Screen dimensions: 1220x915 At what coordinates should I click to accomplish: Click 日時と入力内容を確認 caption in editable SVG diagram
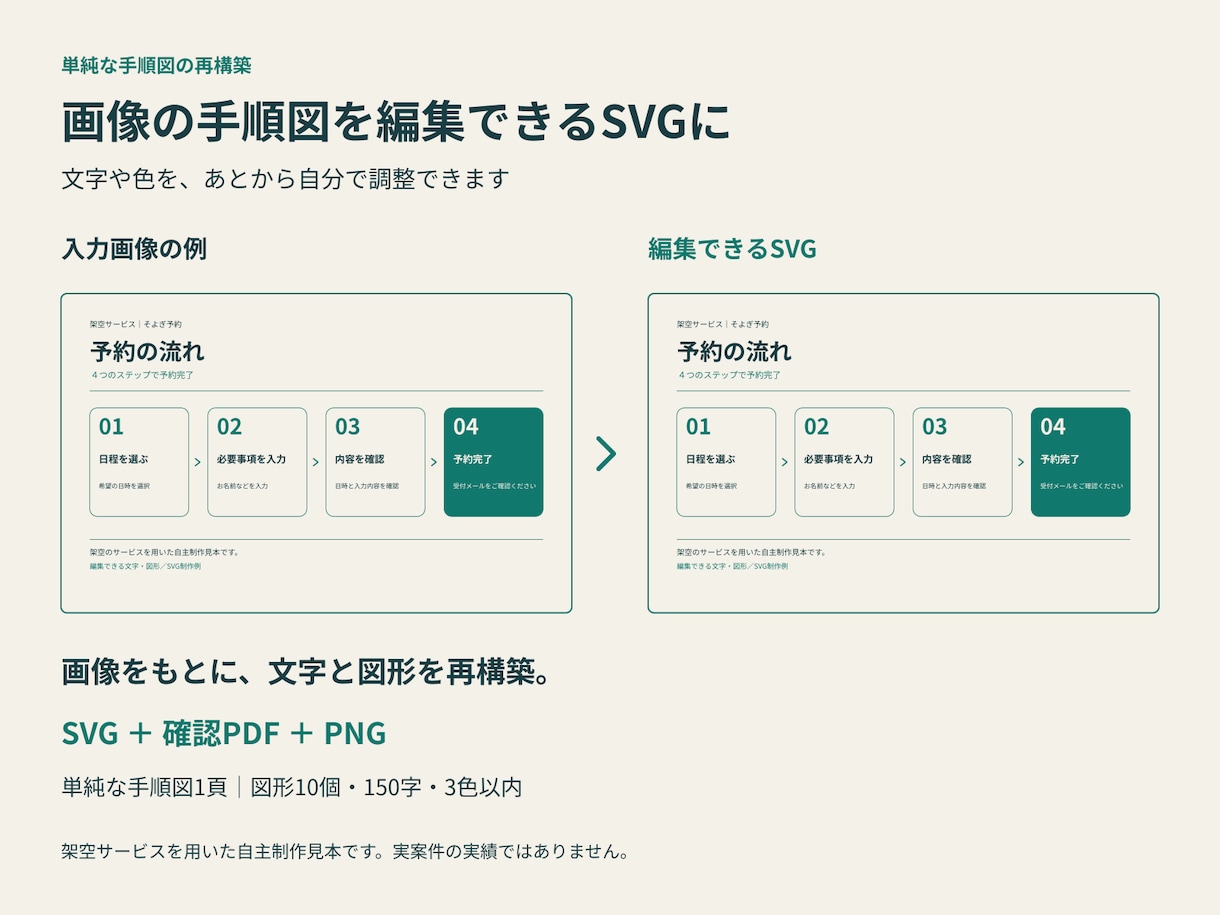click(x=954, y=486)
